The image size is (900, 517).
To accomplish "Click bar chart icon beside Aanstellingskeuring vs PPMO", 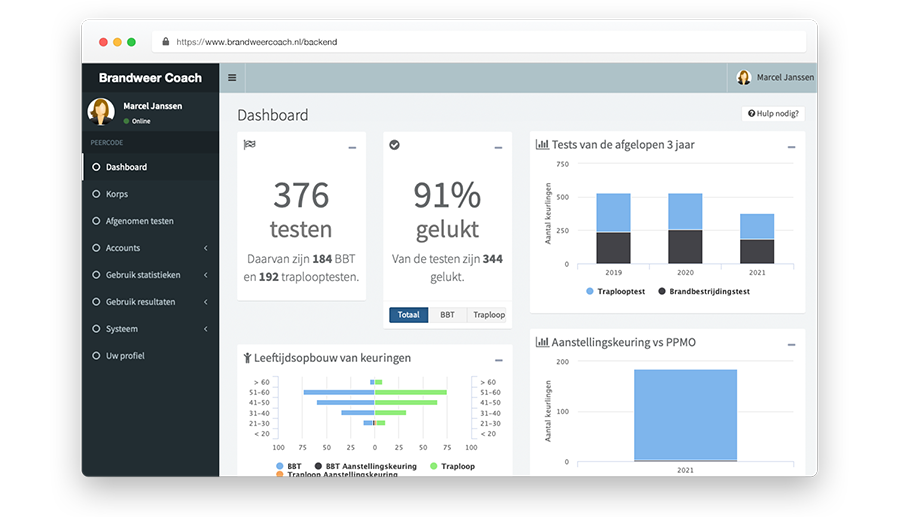I will click(x=542, y=342).
